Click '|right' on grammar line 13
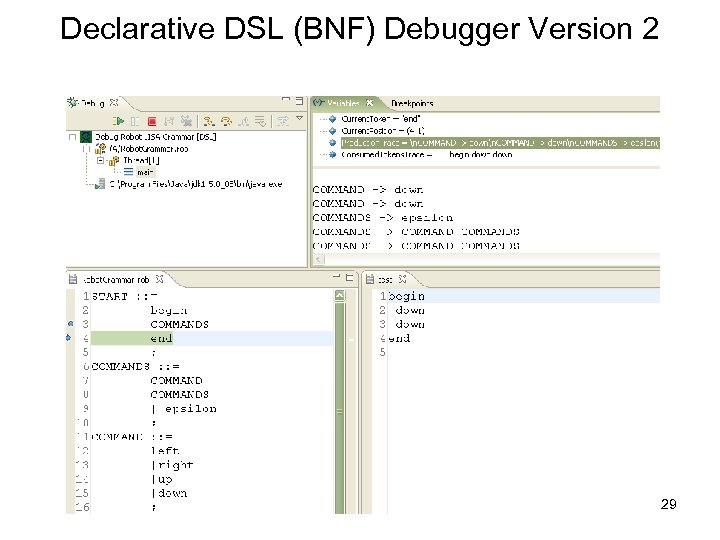Screen dimensions: 720x540 pos(172,465)
